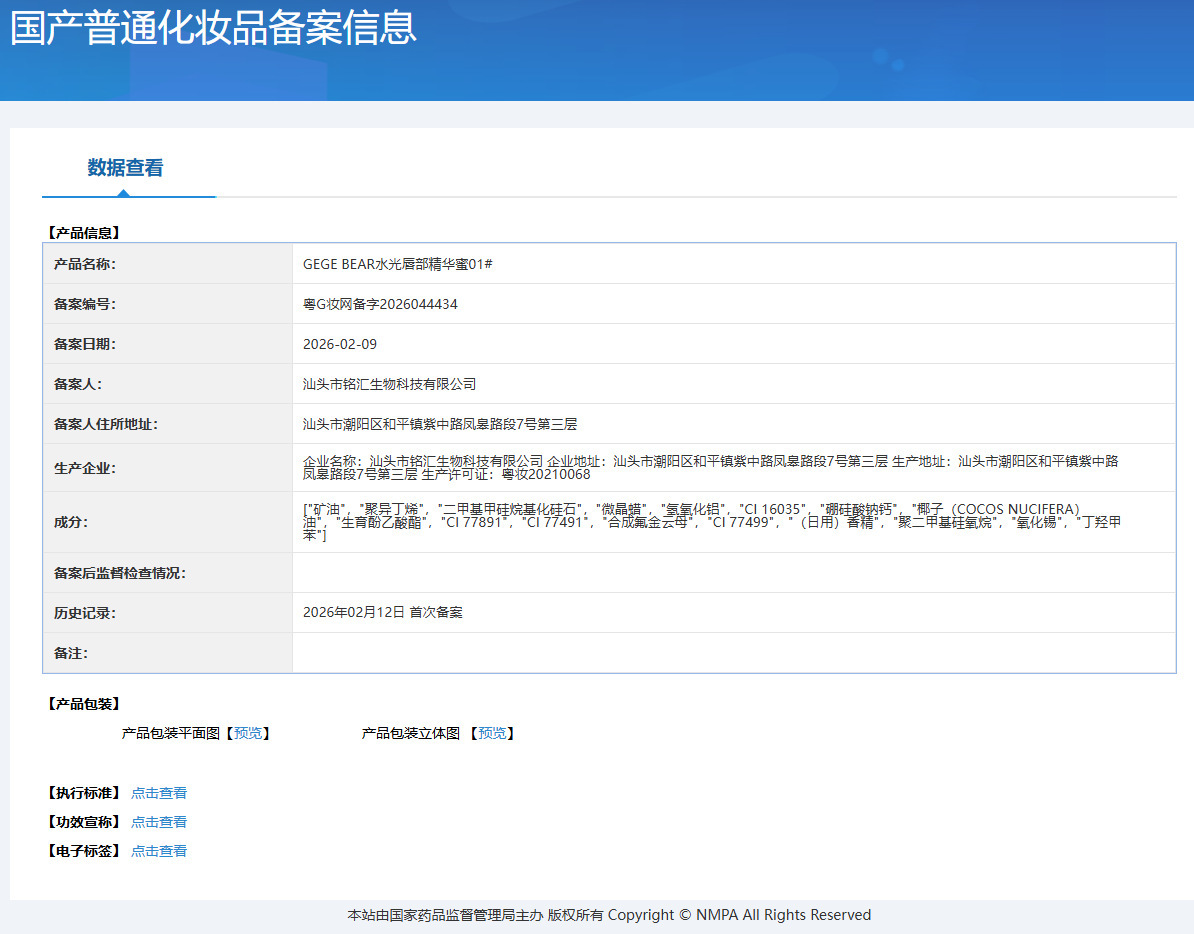Click the 【产品包装】 section heading
Image resolution: width=1194 pixels, height=934 pixels.
point(84,704)
